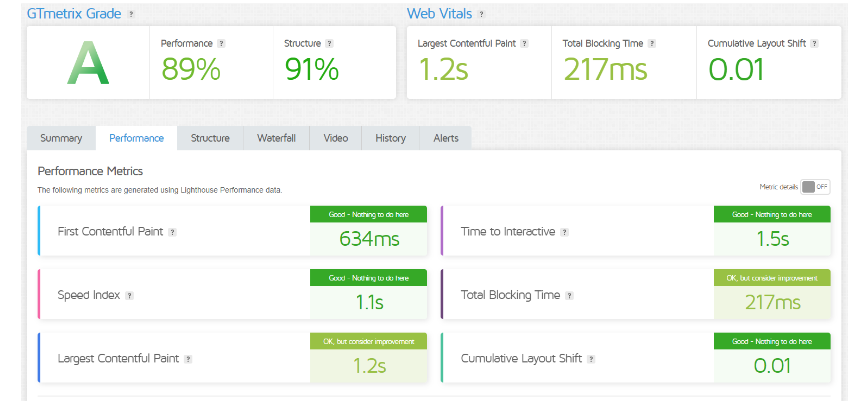
Task: Open help icon next to Time to Interactive
Action: coord(565,232)
